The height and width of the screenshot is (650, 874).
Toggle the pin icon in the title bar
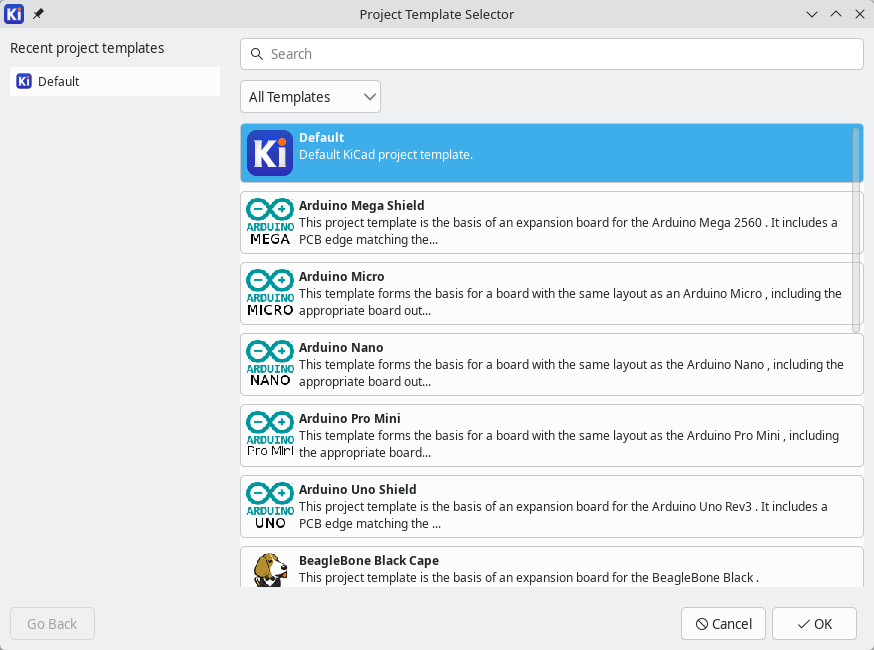(x=38, y=14)
